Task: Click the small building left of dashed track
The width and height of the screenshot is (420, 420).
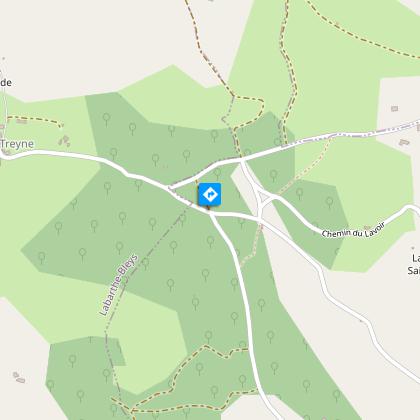Action: coord(22,121)
